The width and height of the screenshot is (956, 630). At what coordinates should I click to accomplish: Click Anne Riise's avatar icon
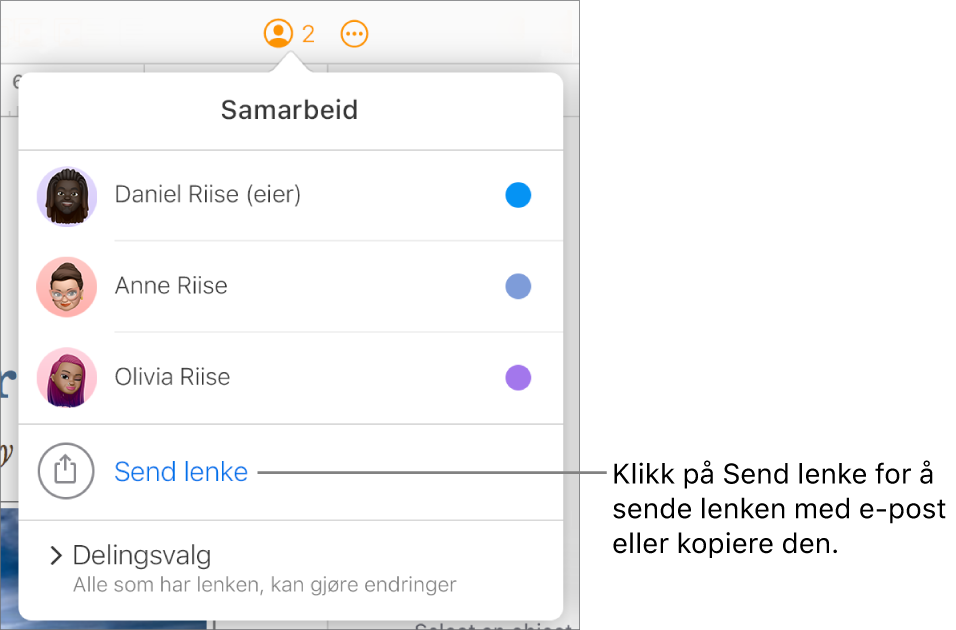tap(66, 287)
